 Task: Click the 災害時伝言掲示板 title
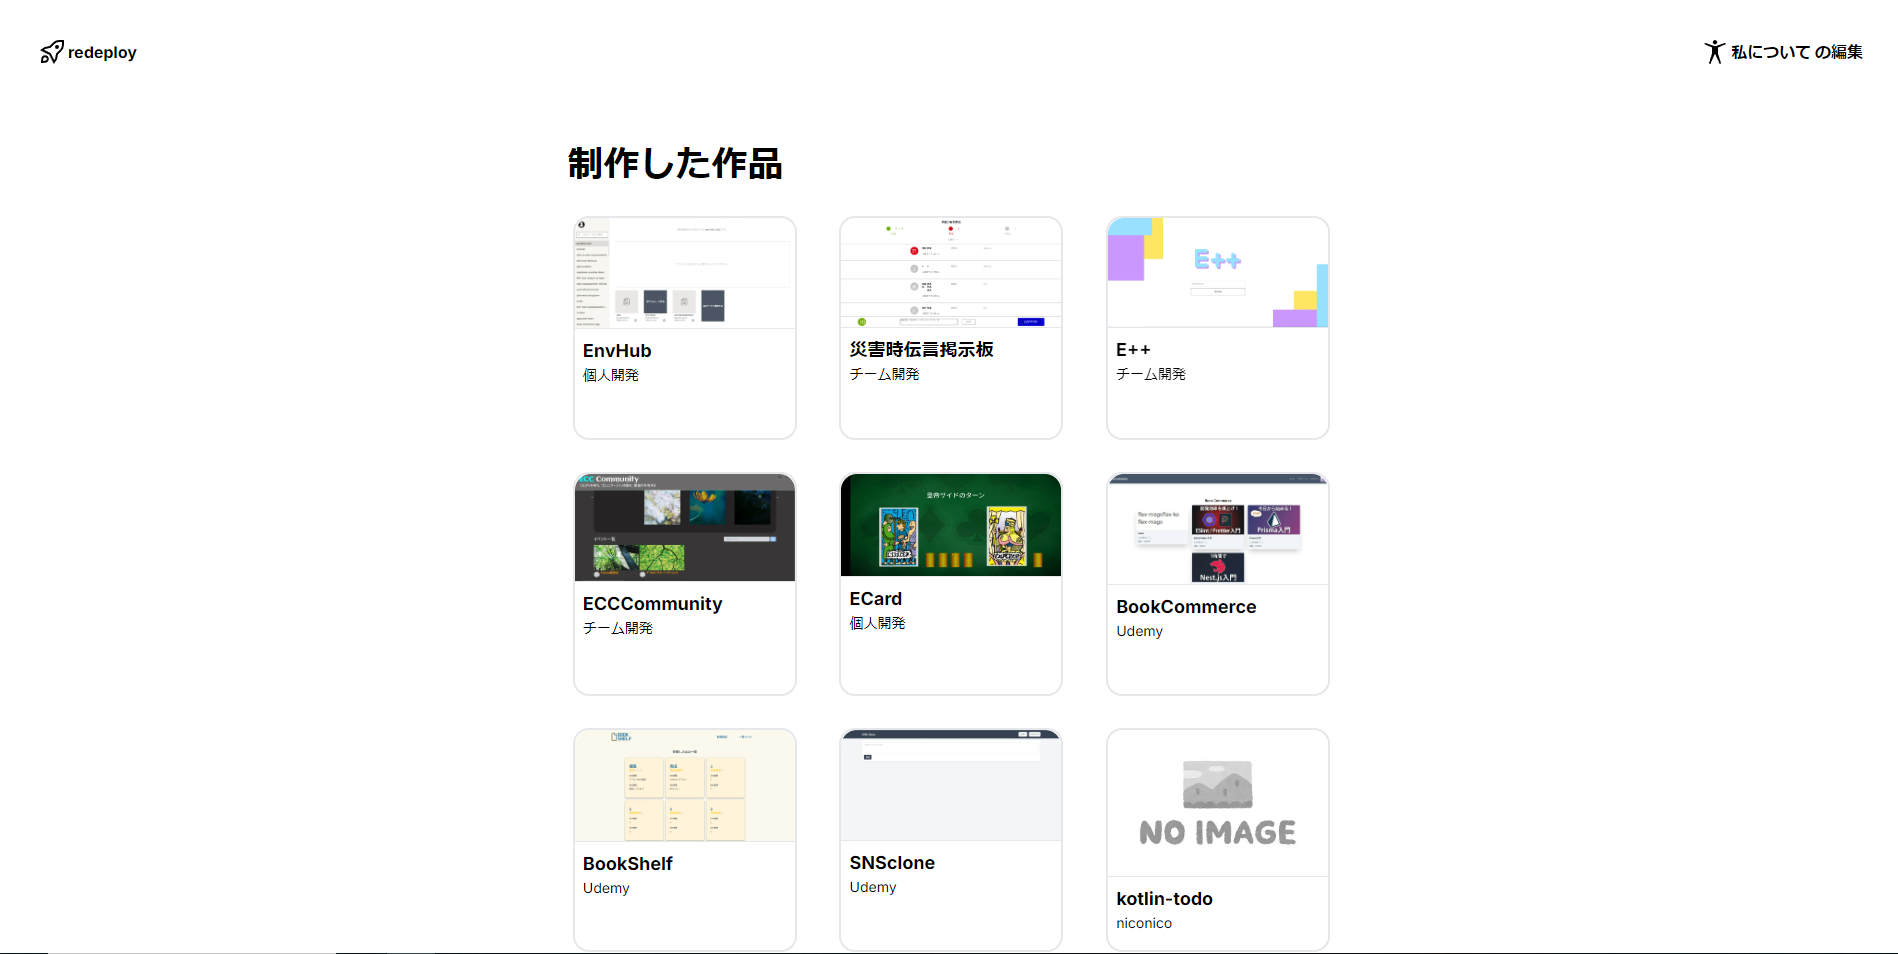pos(922,349)
